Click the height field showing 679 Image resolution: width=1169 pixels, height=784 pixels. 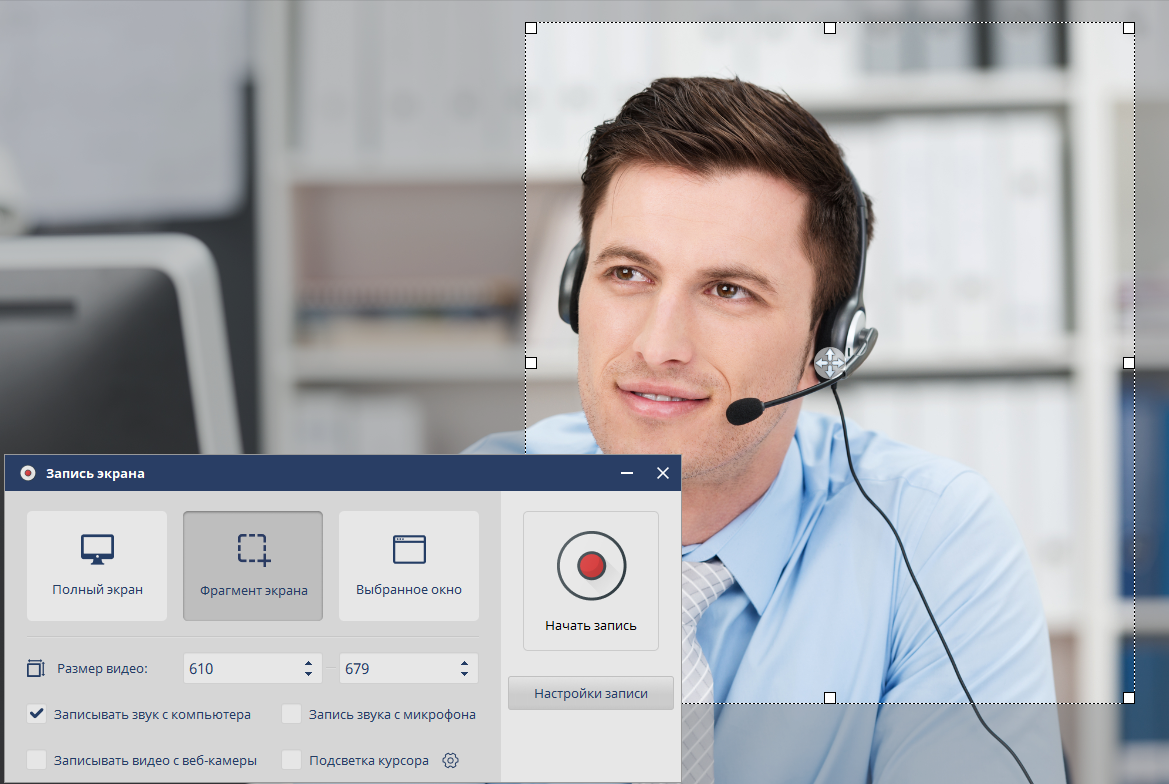tap(409, 668)
